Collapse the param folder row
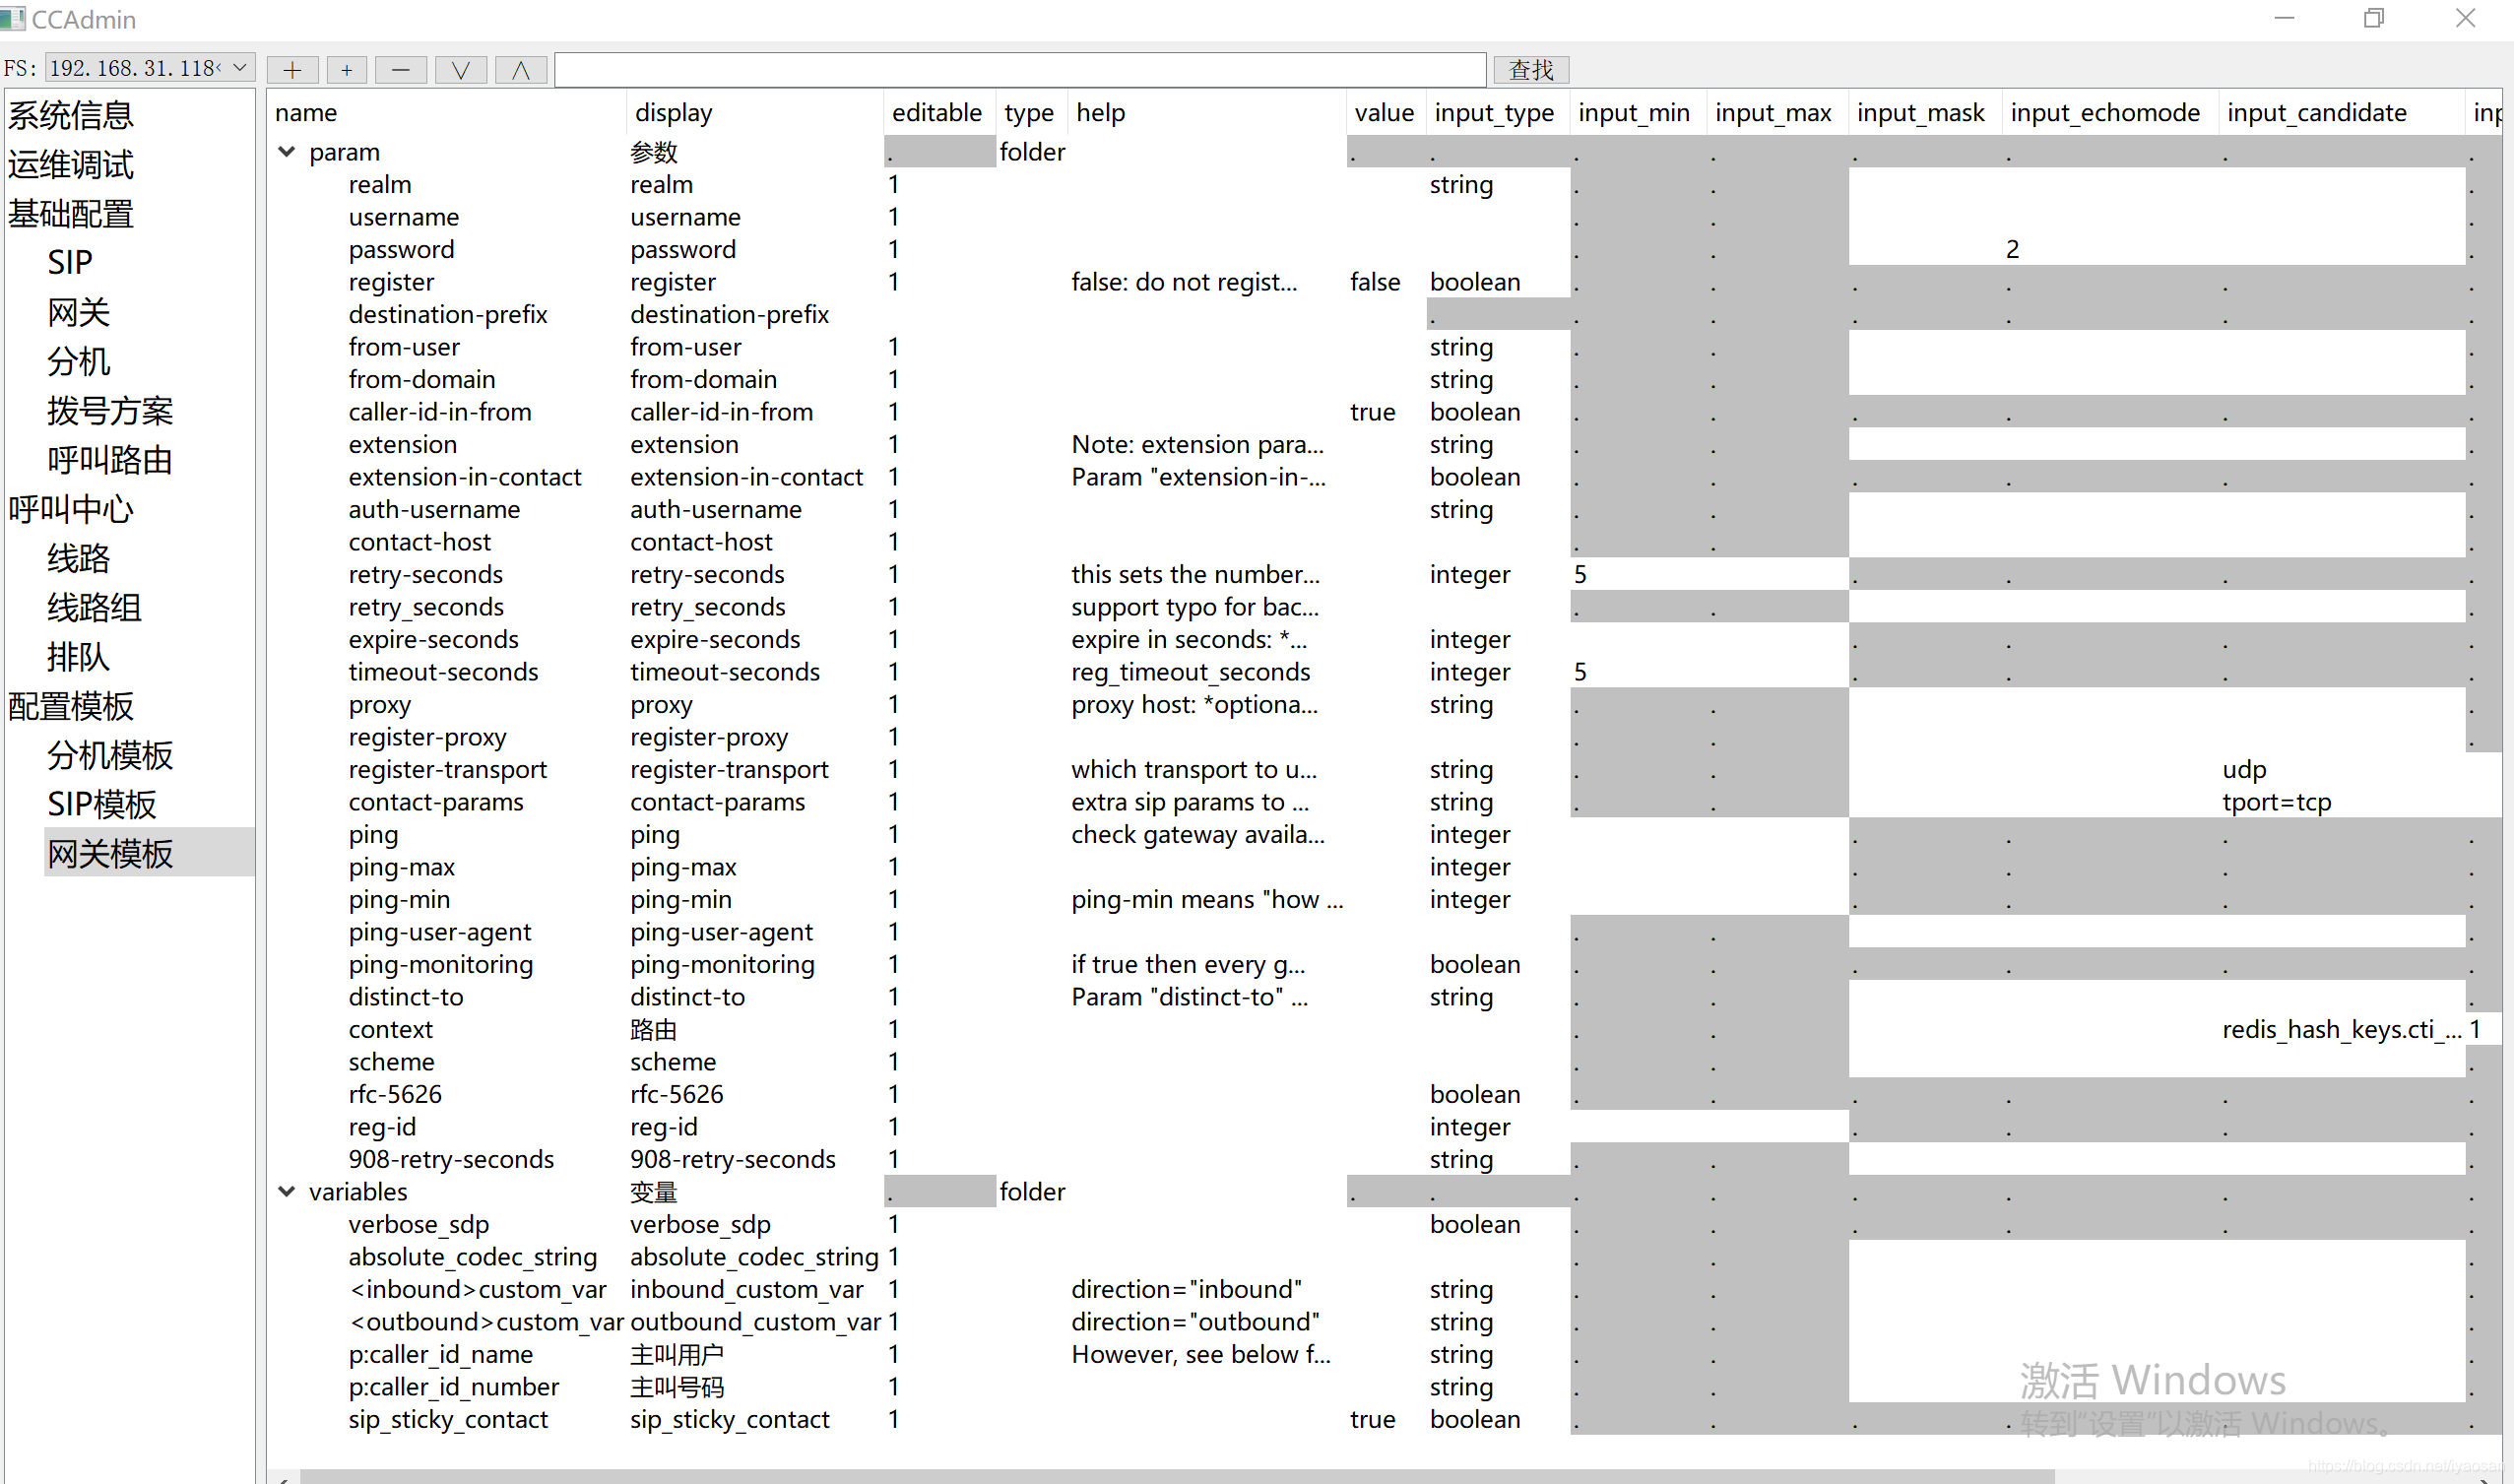This screenshot has width=2514, height=1484. tap(287, 152)
